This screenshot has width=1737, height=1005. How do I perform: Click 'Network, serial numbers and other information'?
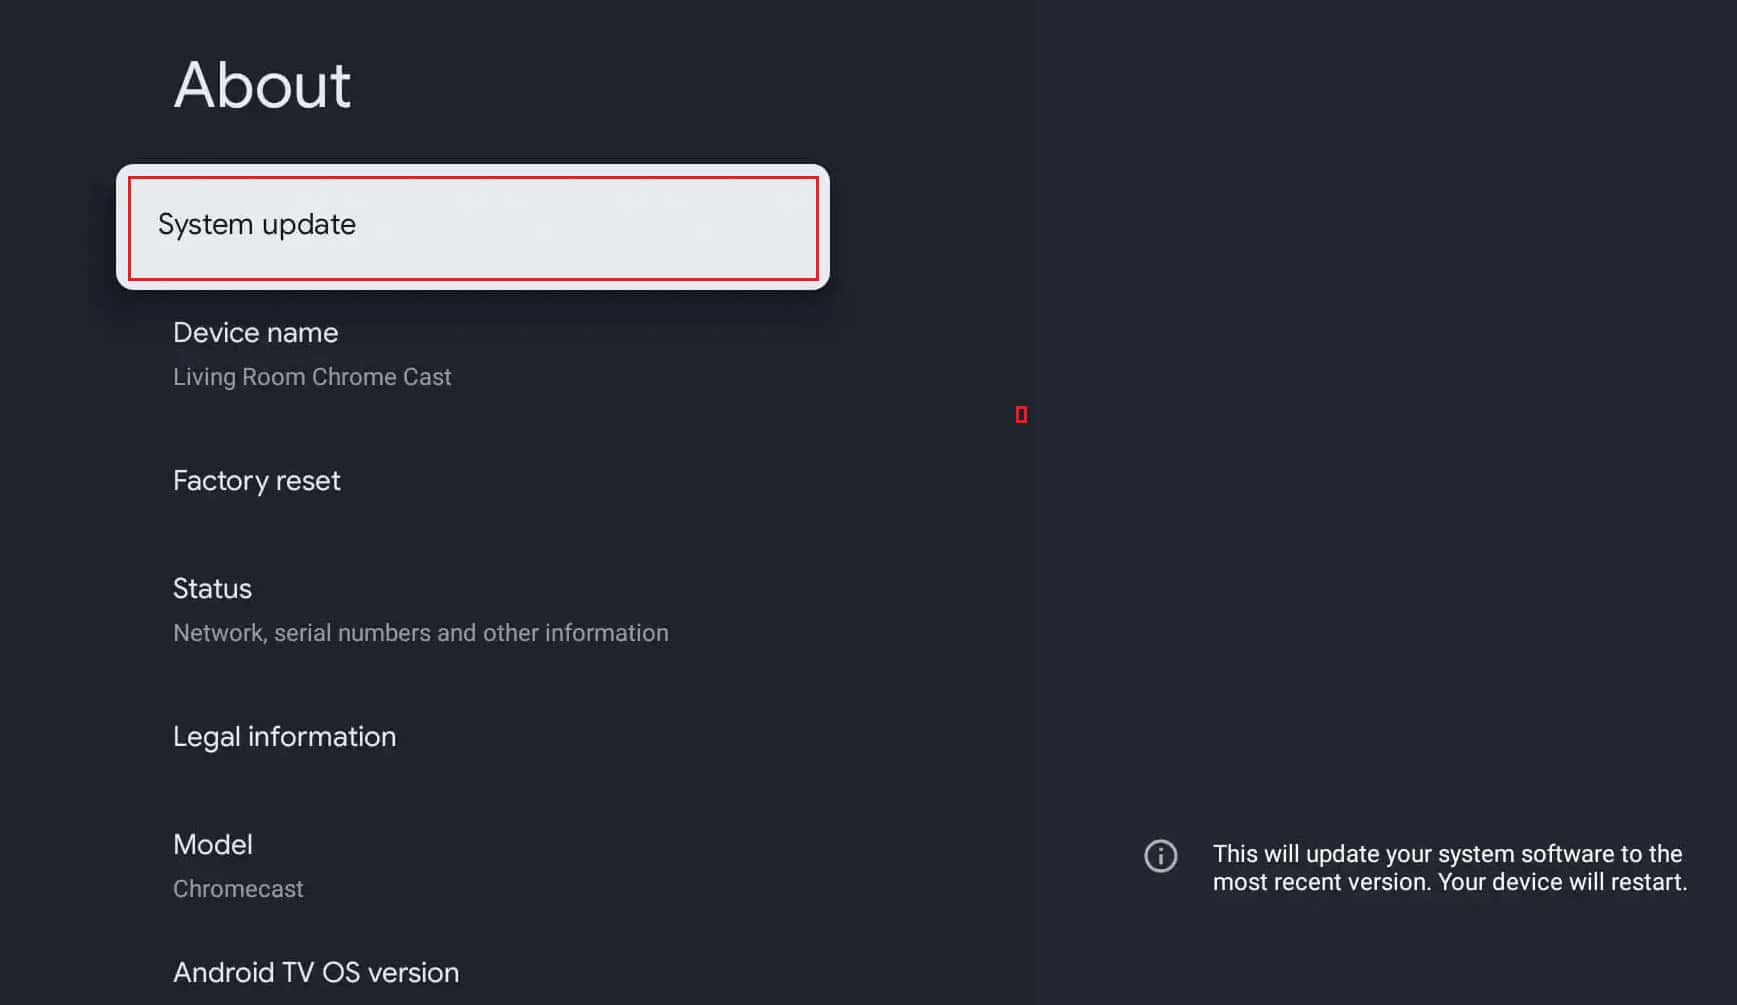[x=421, y=633]
